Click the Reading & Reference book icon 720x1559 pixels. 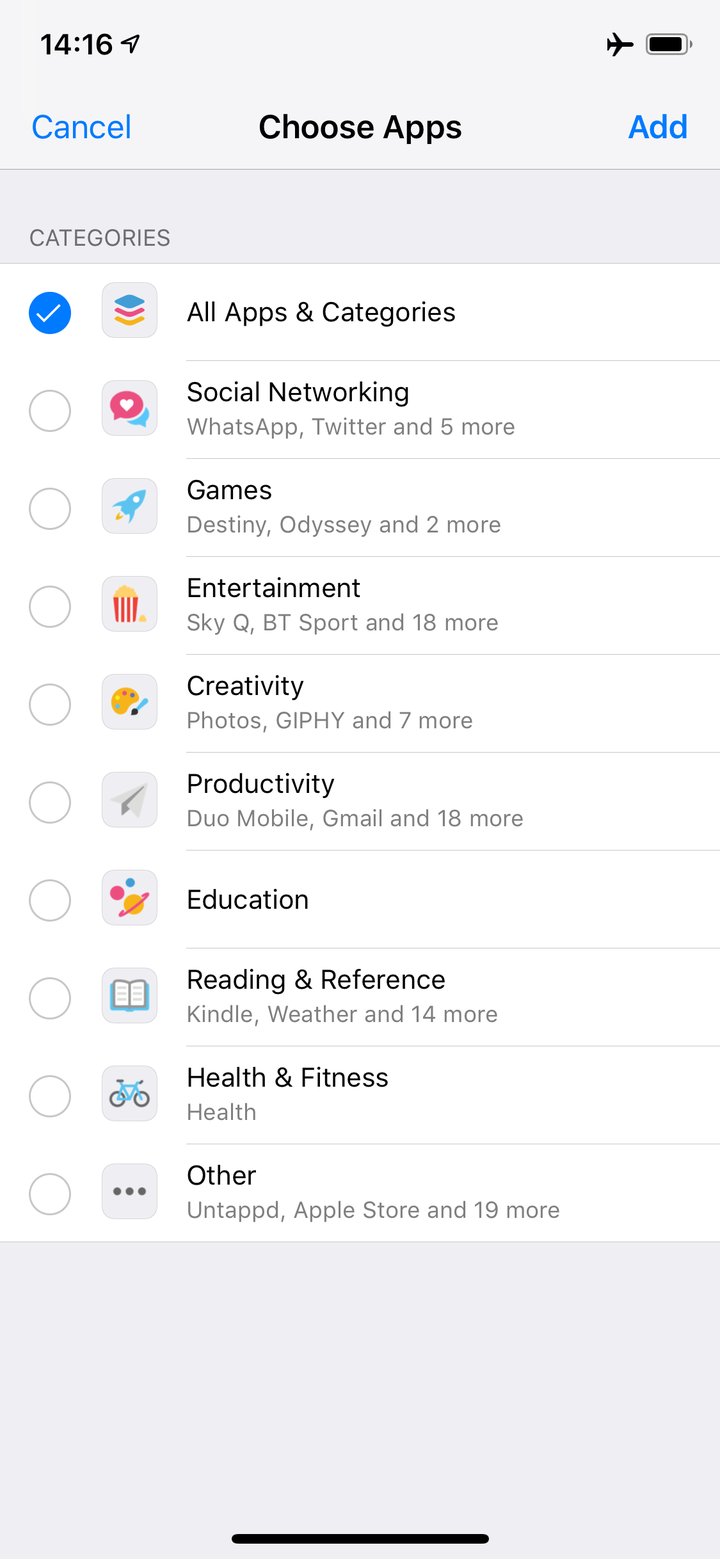pyautogui.click(x=130, y=997)
